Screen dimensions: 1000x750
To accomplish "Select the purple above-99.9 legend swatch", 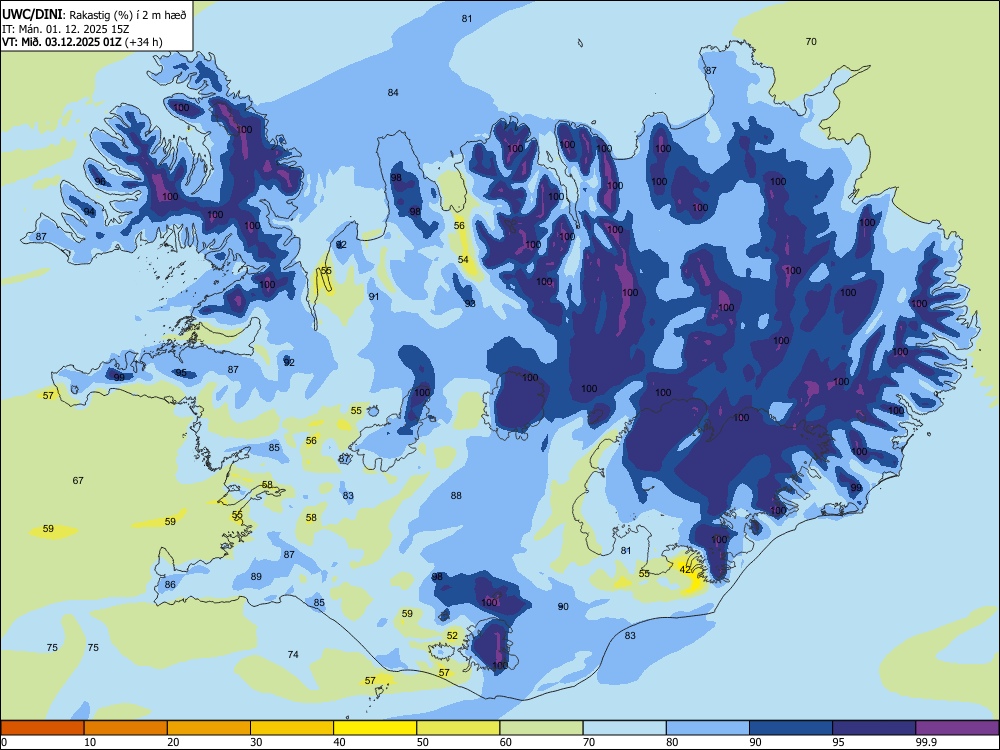I will [x=957, y=728].
